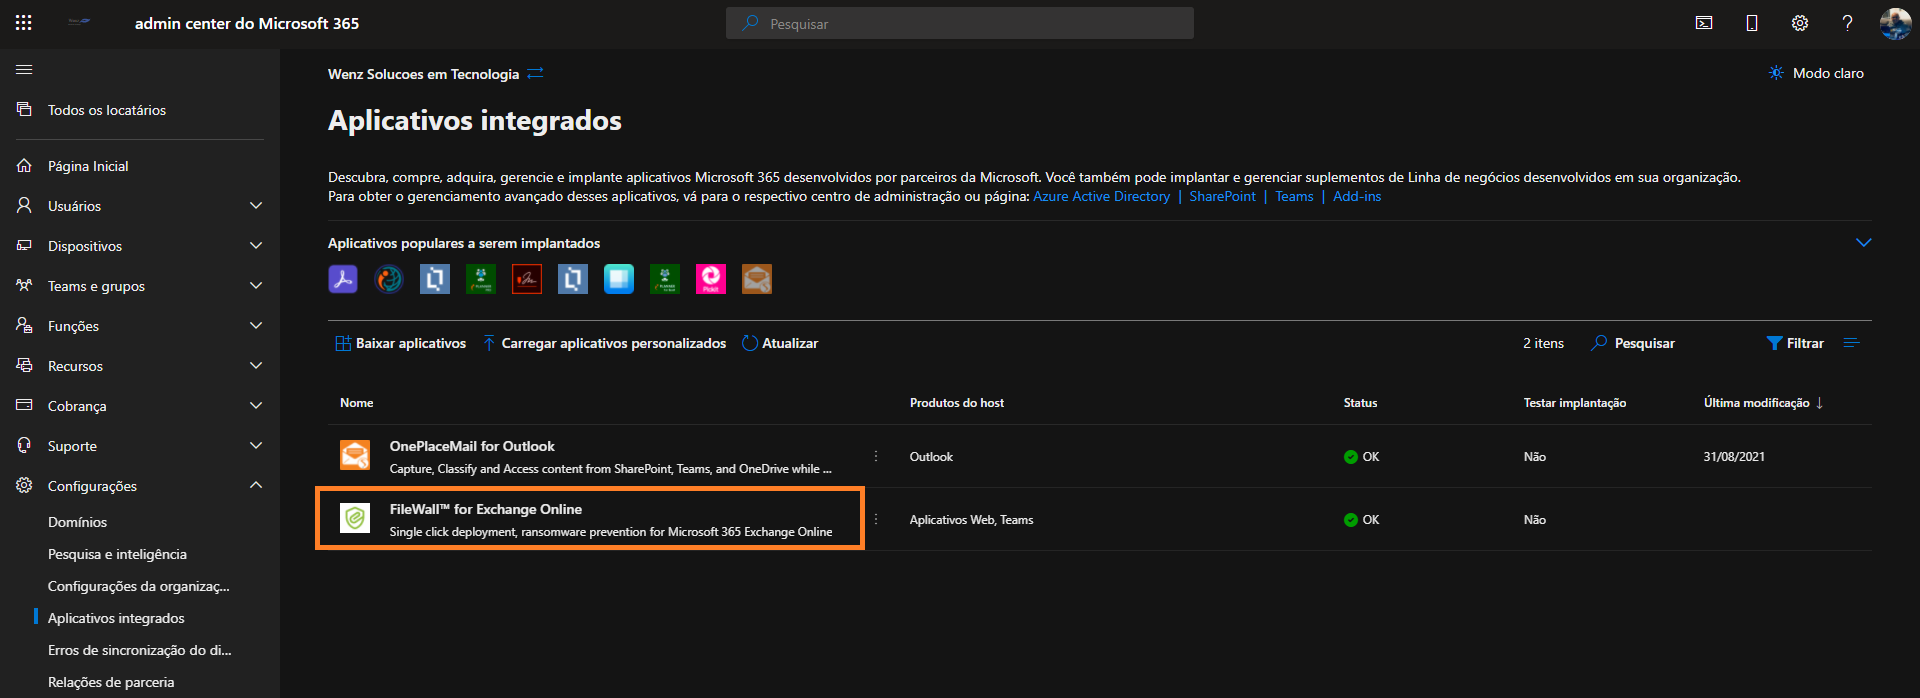Click OK status of FileWall row
1920x698 pixels.
(1361, 520)
